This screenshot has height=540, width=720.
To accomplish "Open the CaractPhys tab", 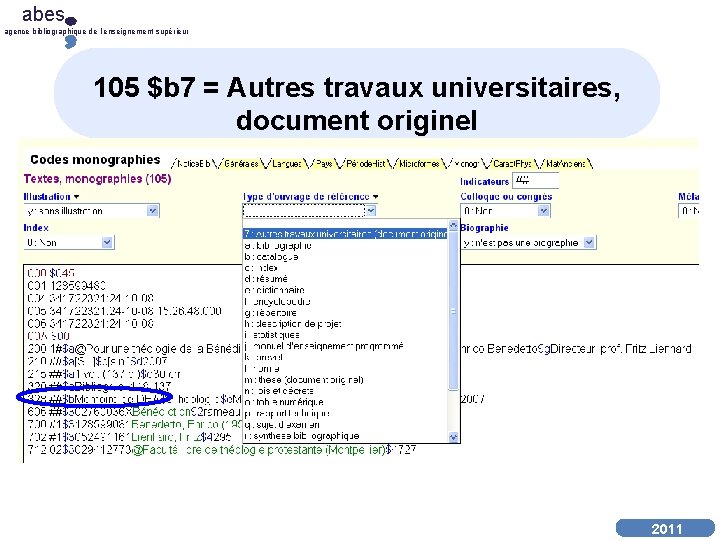I will pyautogui.click(x=512, y=163).
